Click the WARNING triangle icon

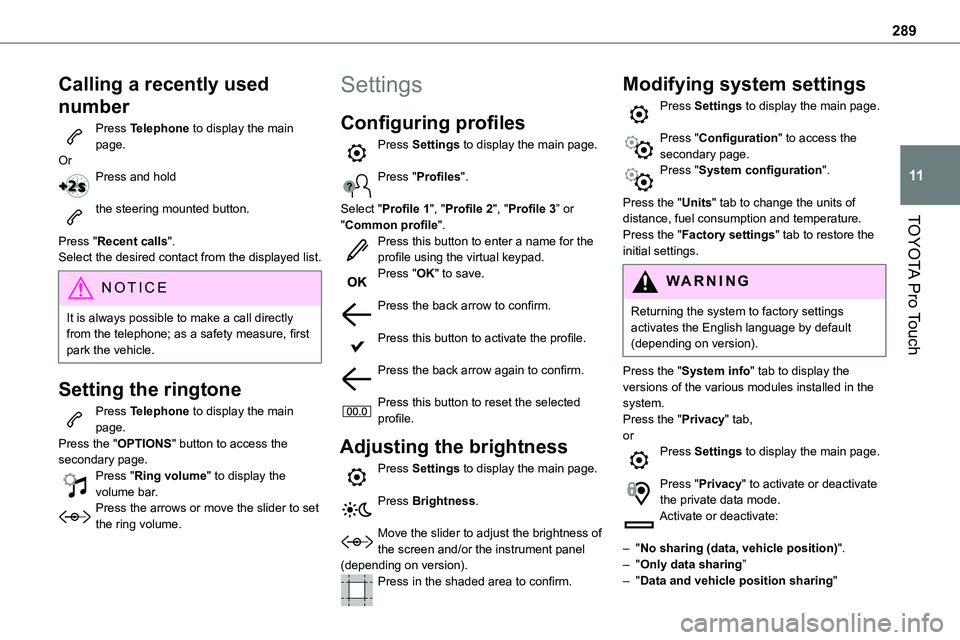[642, 281]
